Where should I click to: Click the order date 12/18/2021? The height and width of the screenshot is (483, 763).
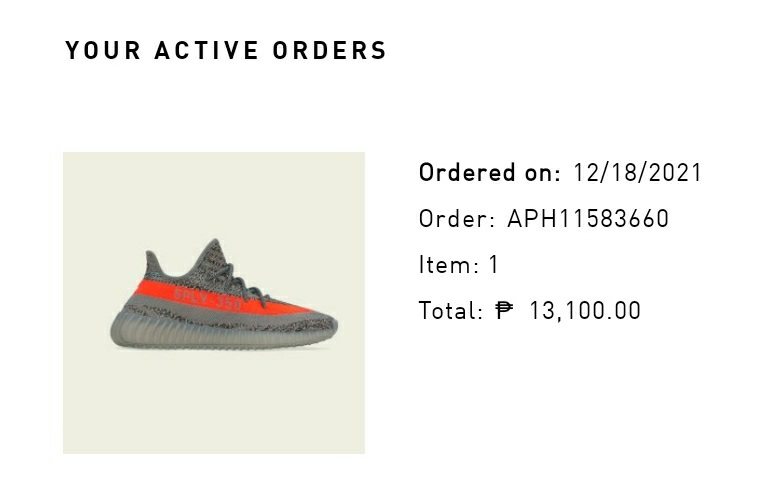[638, 172]
